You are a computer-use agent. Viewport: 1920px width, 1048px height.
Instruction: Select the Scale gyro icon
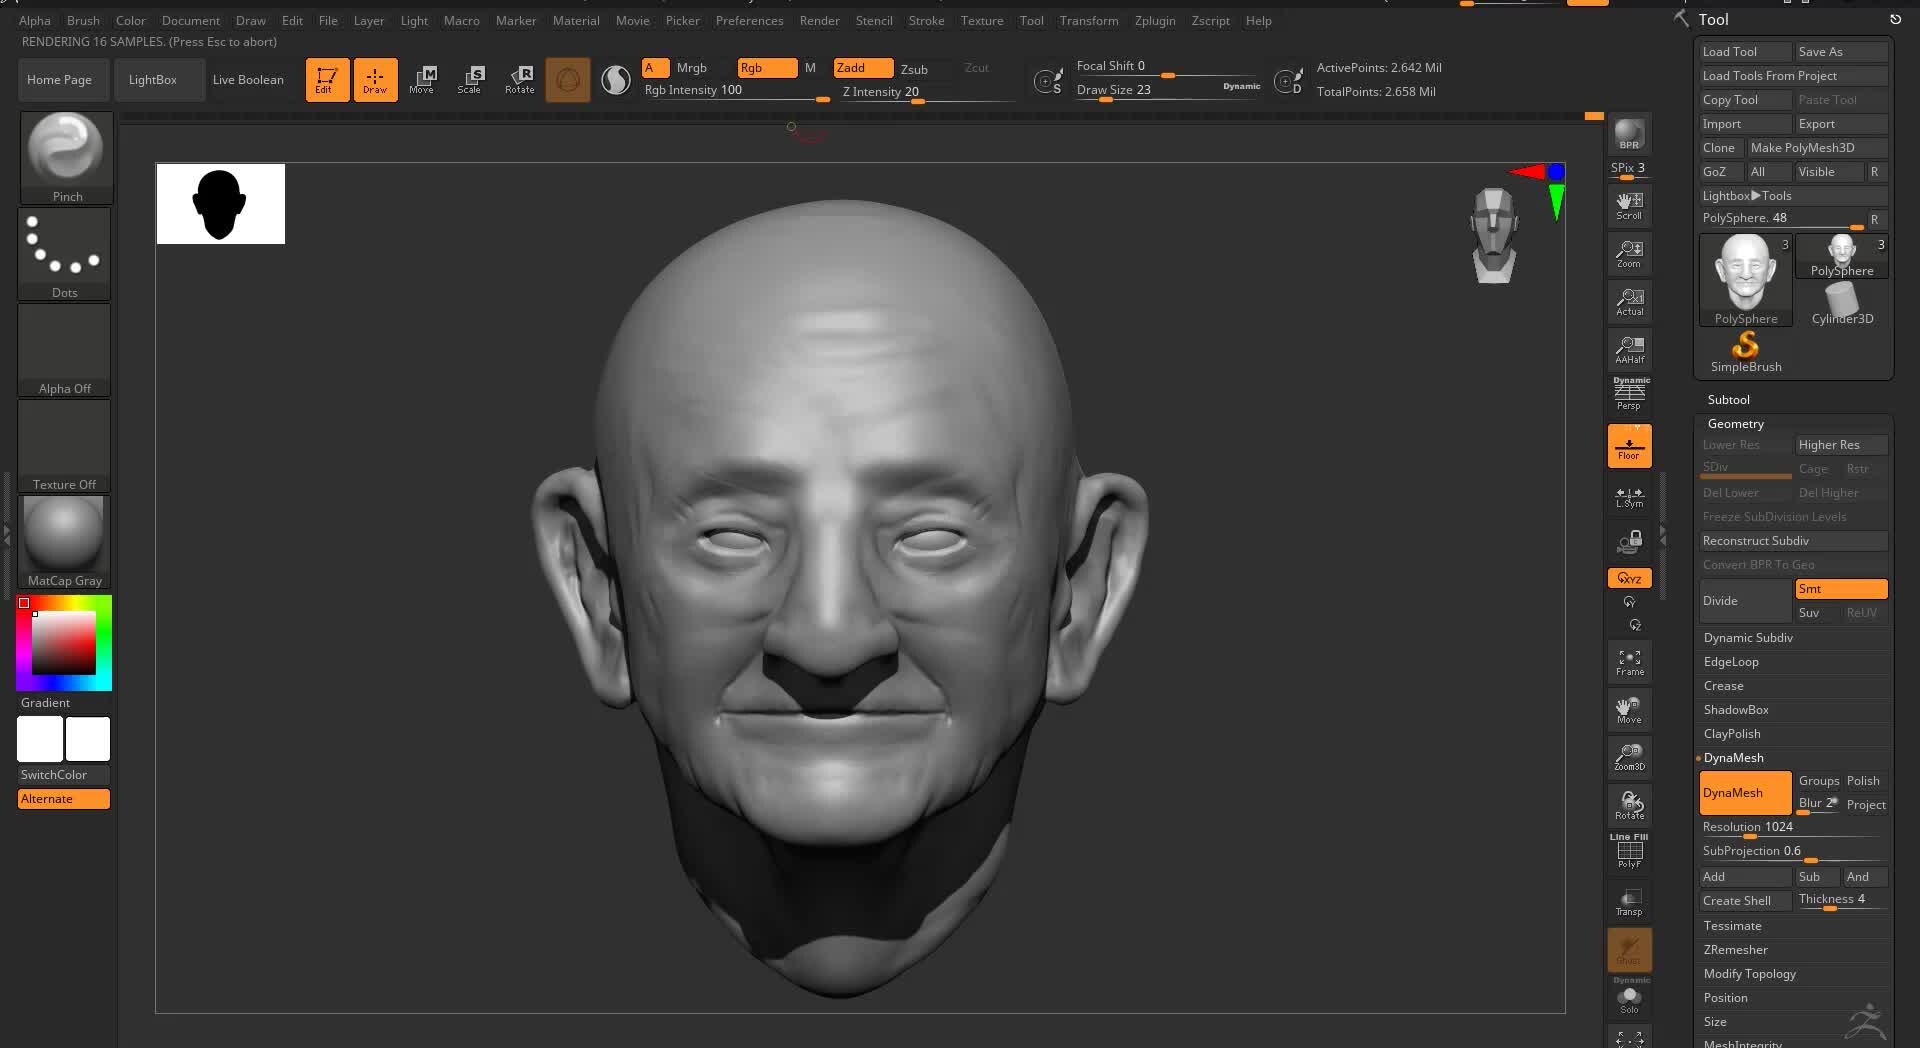(x=469, y=80)
